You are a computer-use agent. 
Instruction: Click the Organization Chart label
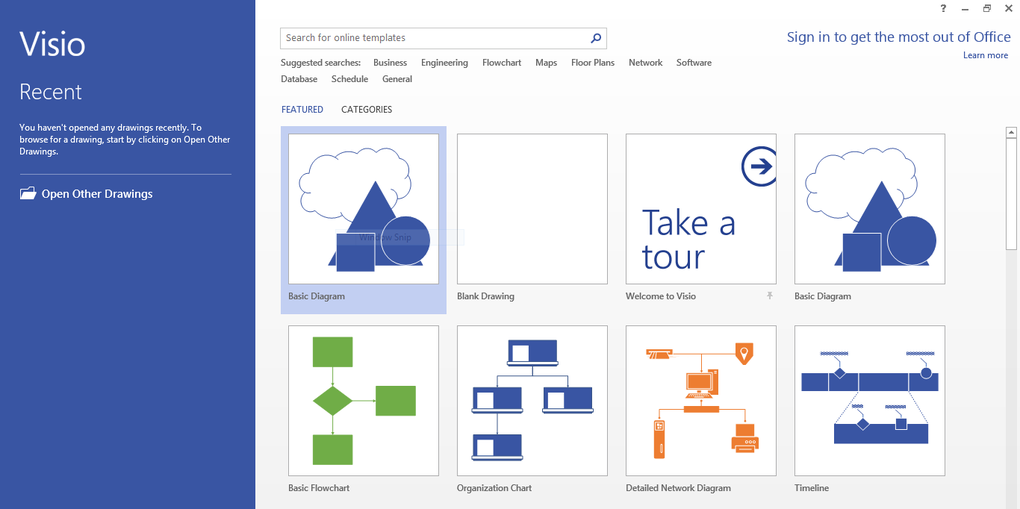(494, 488)
